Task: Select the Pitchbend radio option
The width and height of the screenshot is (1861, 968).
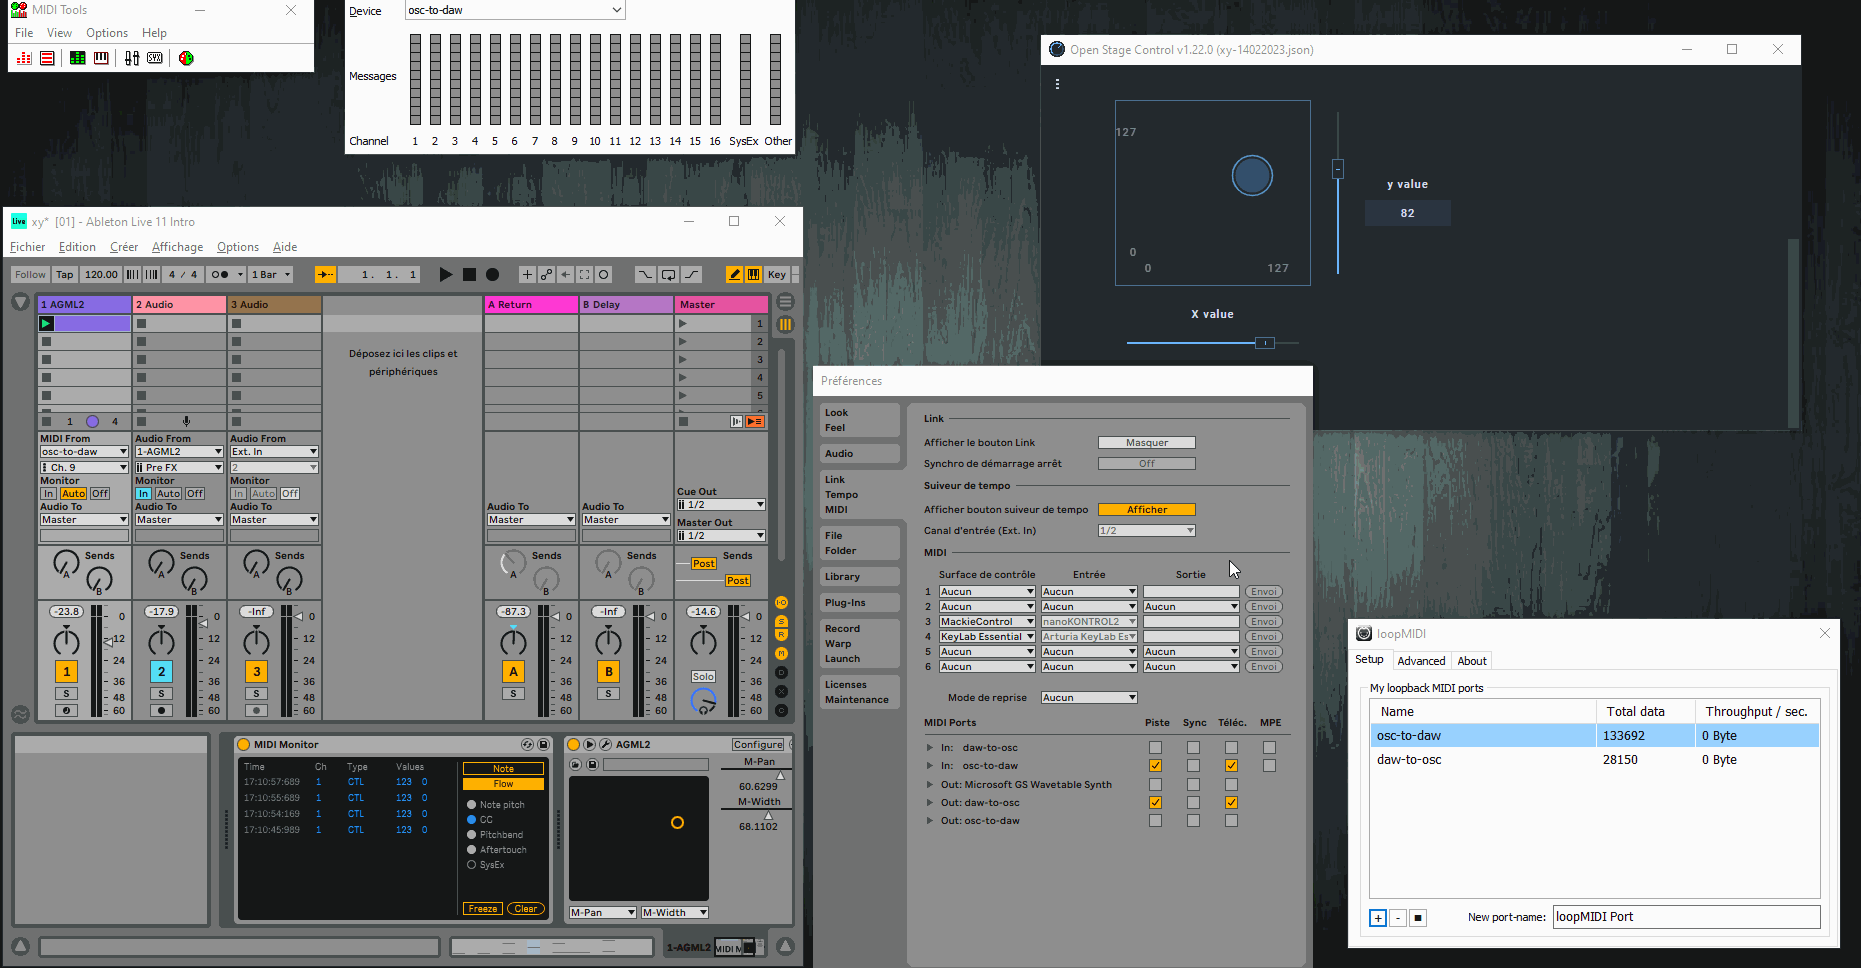Action: pos(471,835)
